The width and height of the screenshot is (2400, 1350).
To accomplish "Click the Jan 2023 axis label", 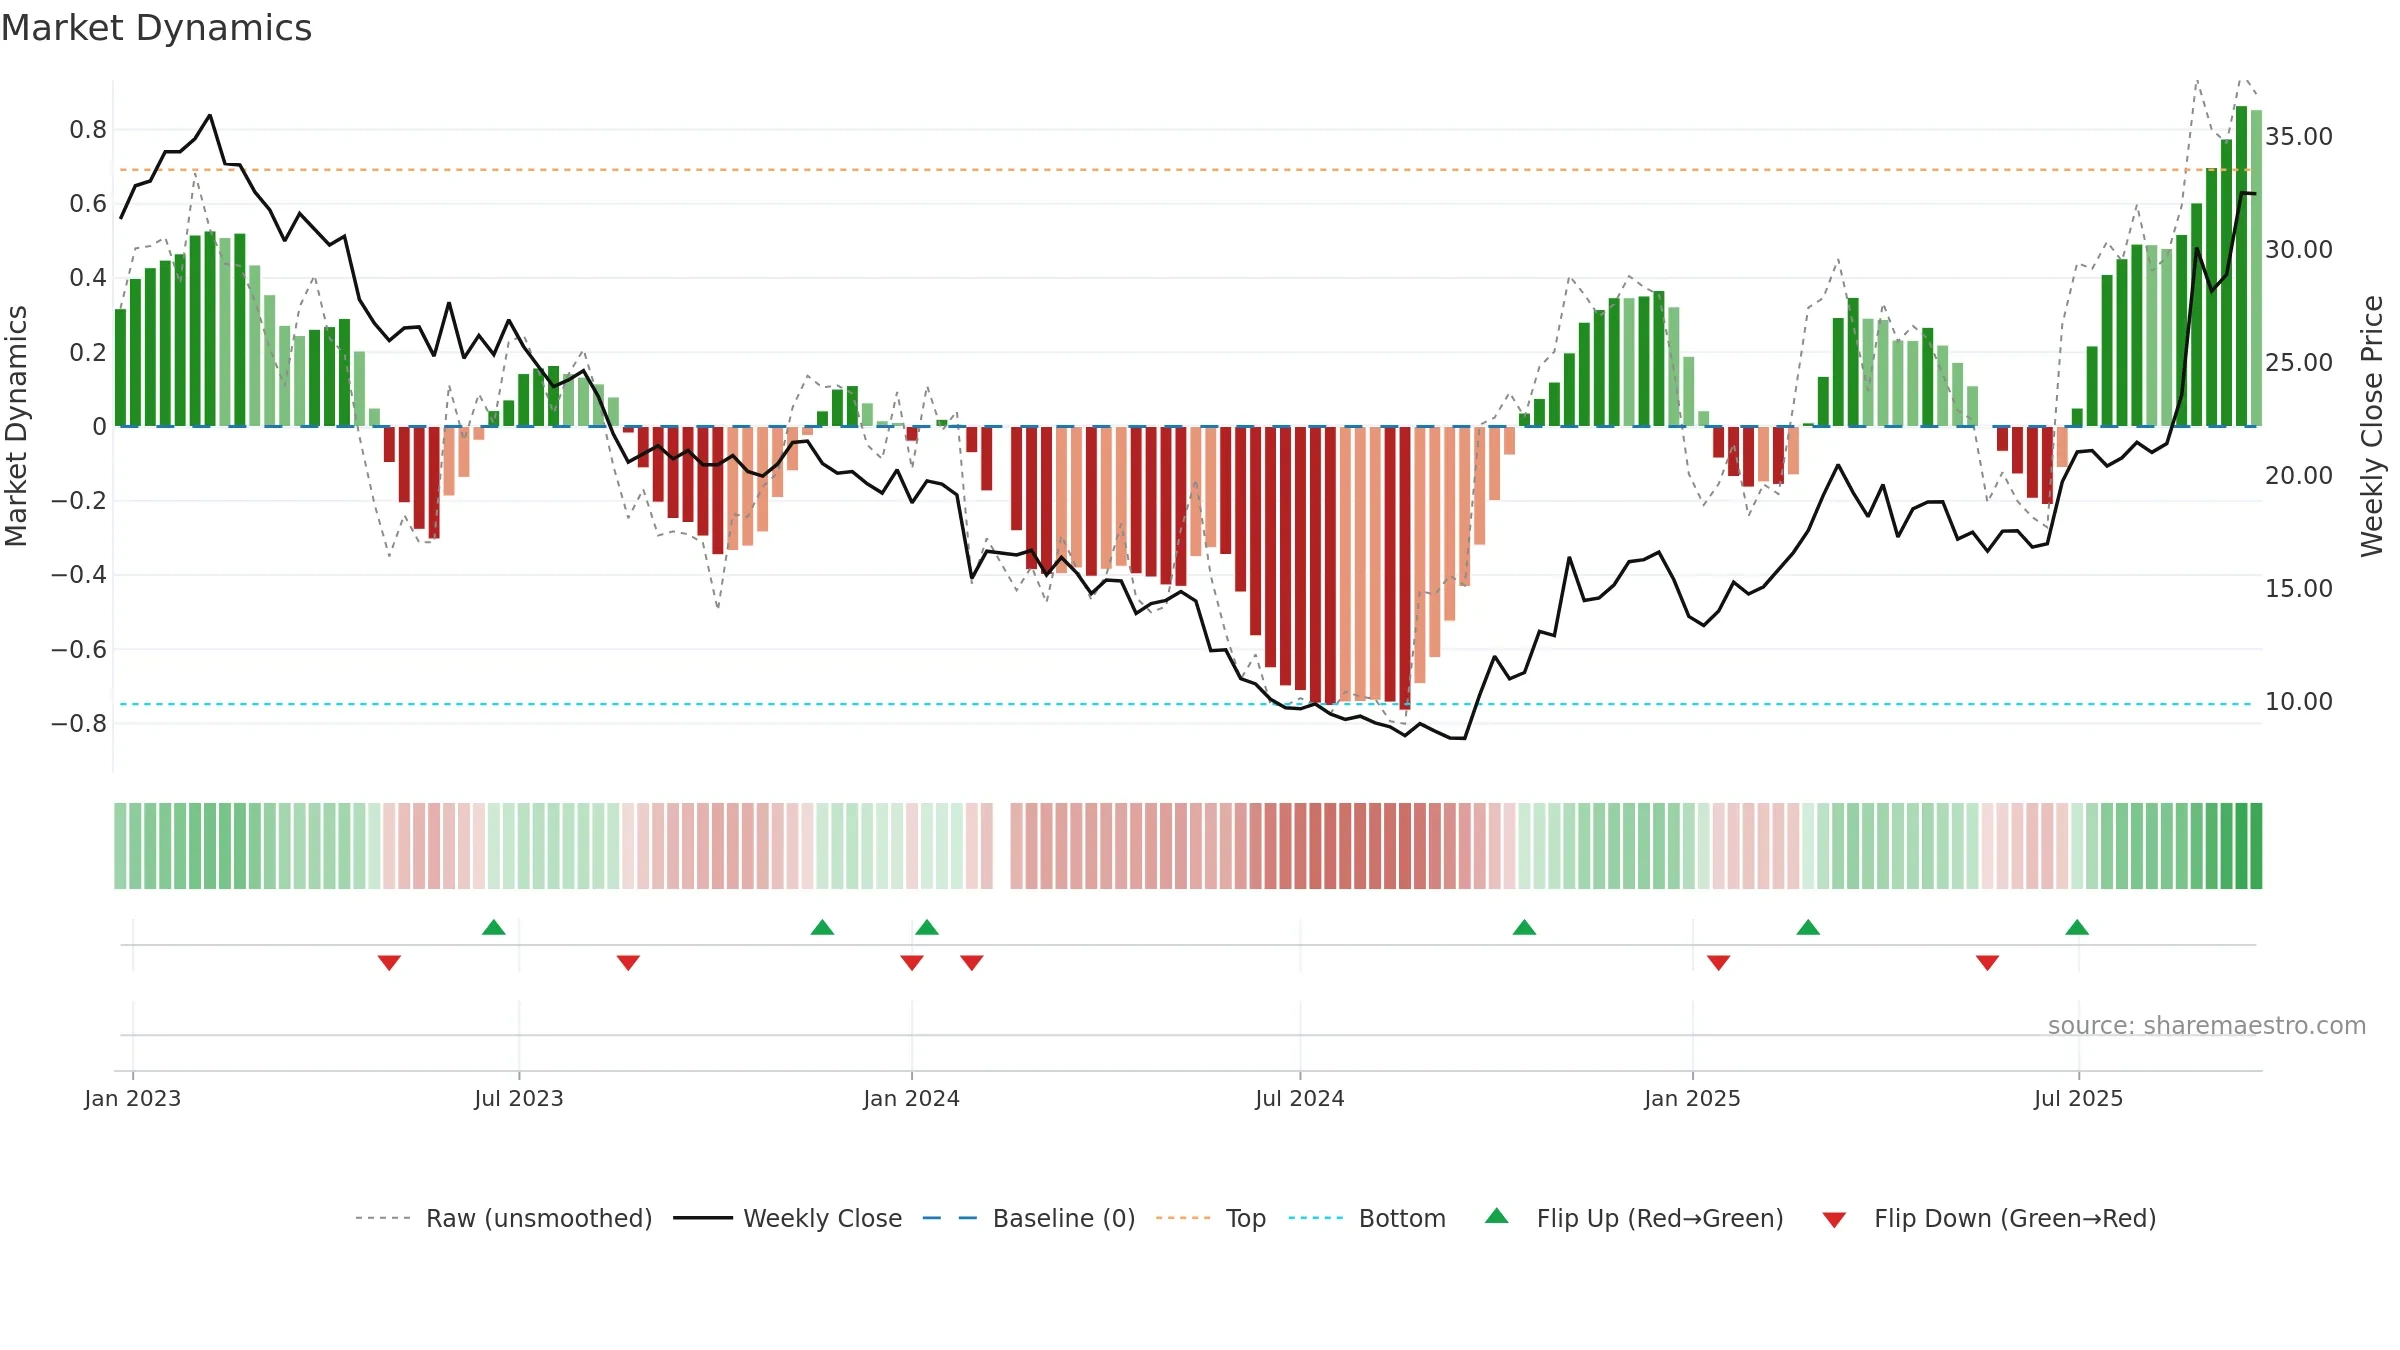I will click(x=133, y=1098).
